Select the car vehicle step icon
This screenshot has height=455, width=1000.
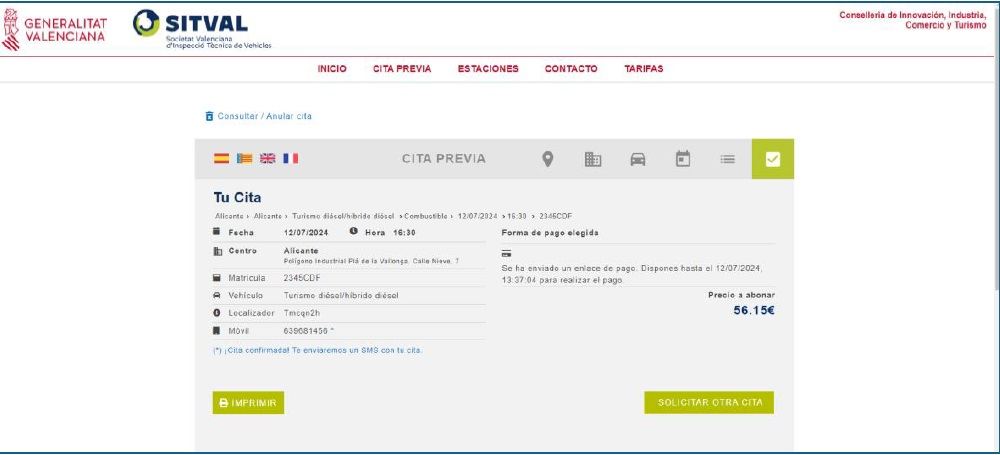click(638, 159)
